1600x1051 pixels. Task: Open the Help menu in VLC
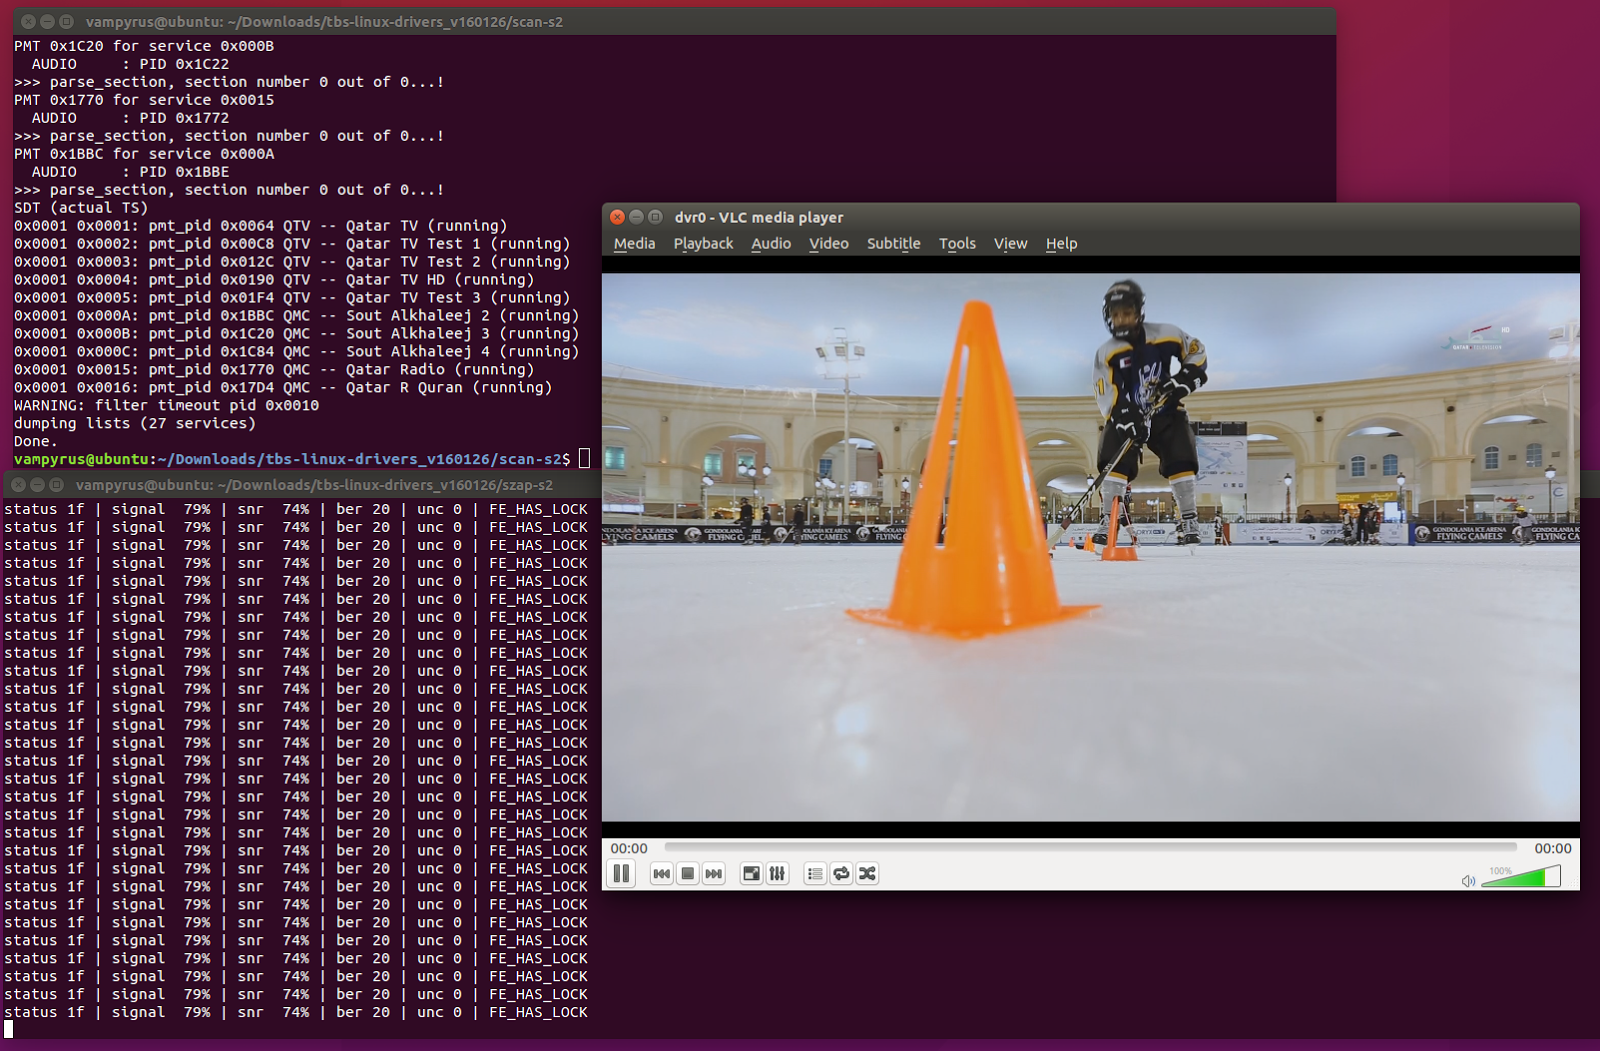coord(1061,244)
